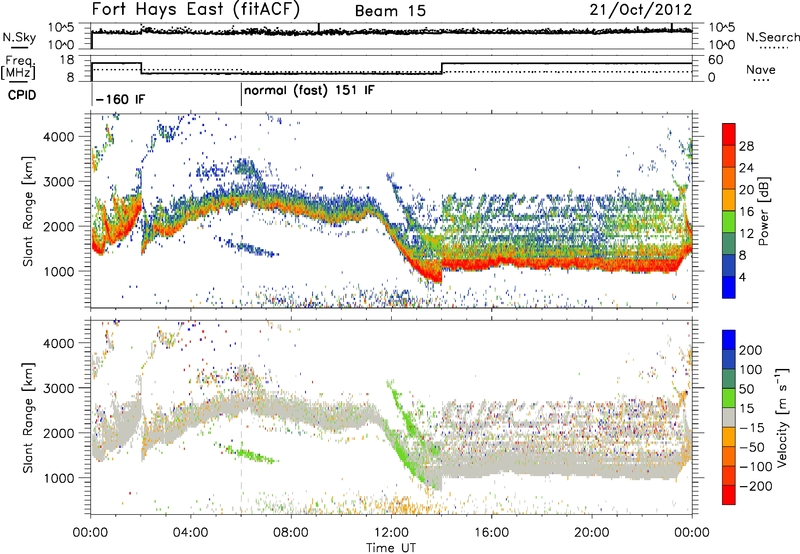Click the Power colorbar tick '28'

(x=746, y=146)
